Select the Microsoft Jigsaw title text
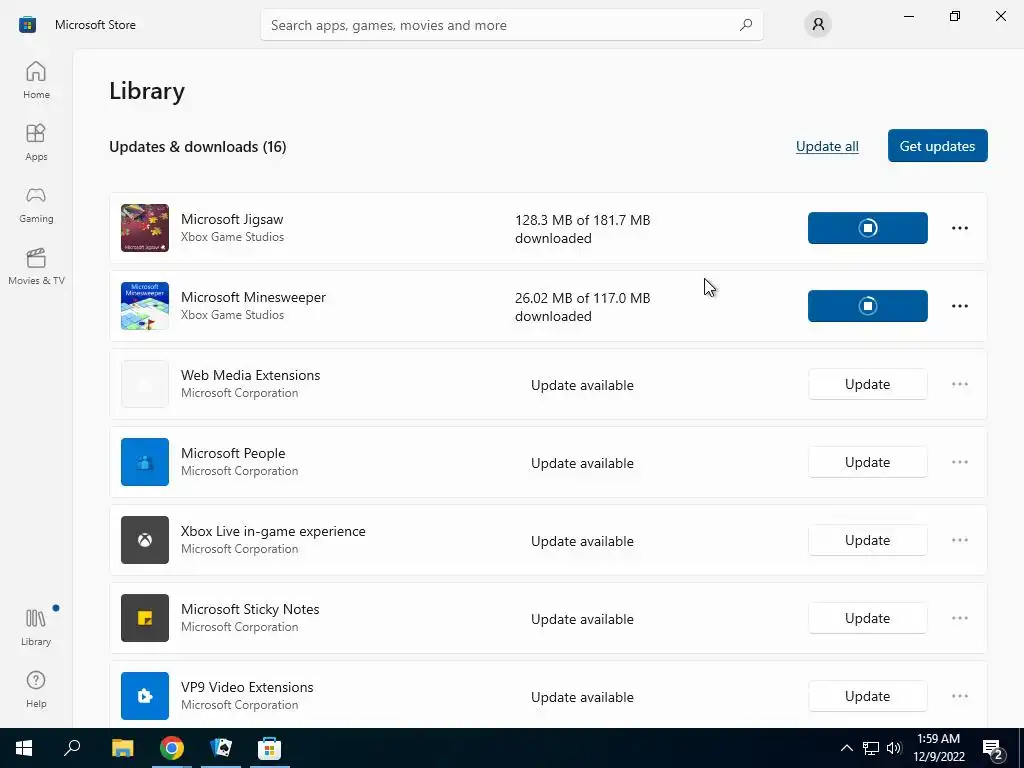This screenshot has height=768, width=1024. coord(232,219)
